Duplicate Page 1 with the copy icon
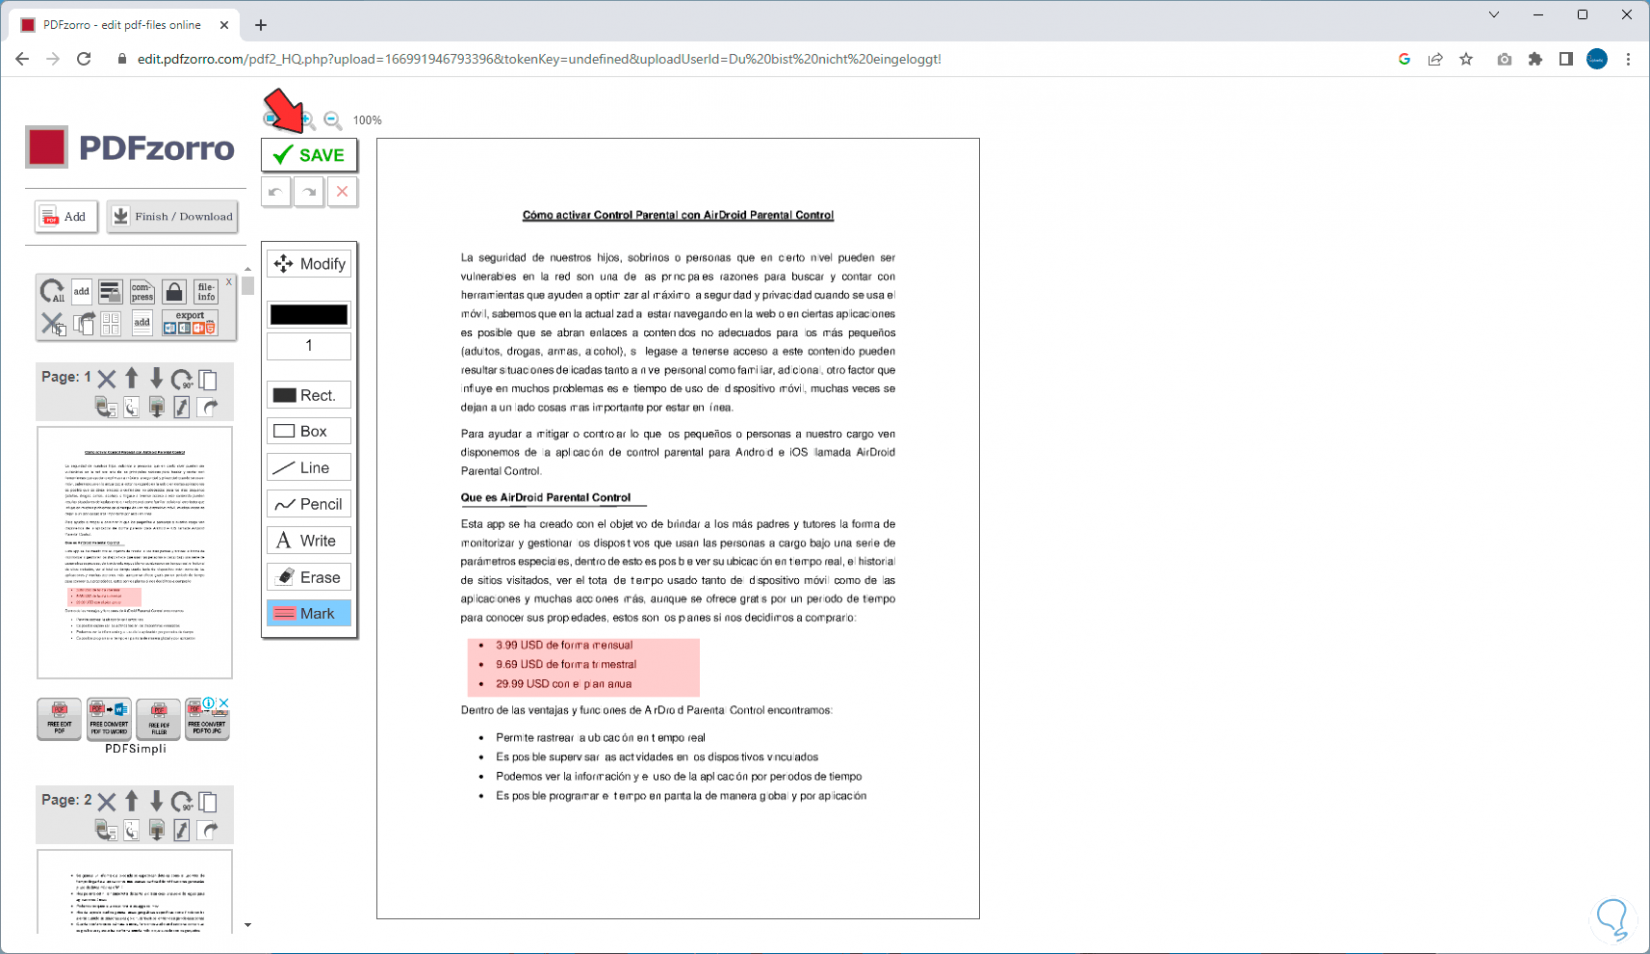 point(208,379)
